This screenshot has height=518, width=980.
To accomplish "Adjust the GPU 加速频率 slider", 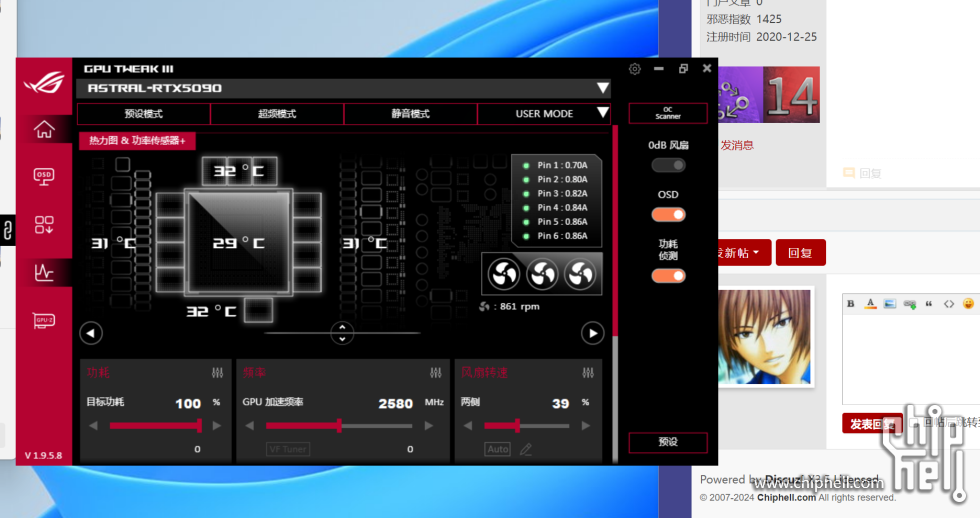I will [339, 426].
